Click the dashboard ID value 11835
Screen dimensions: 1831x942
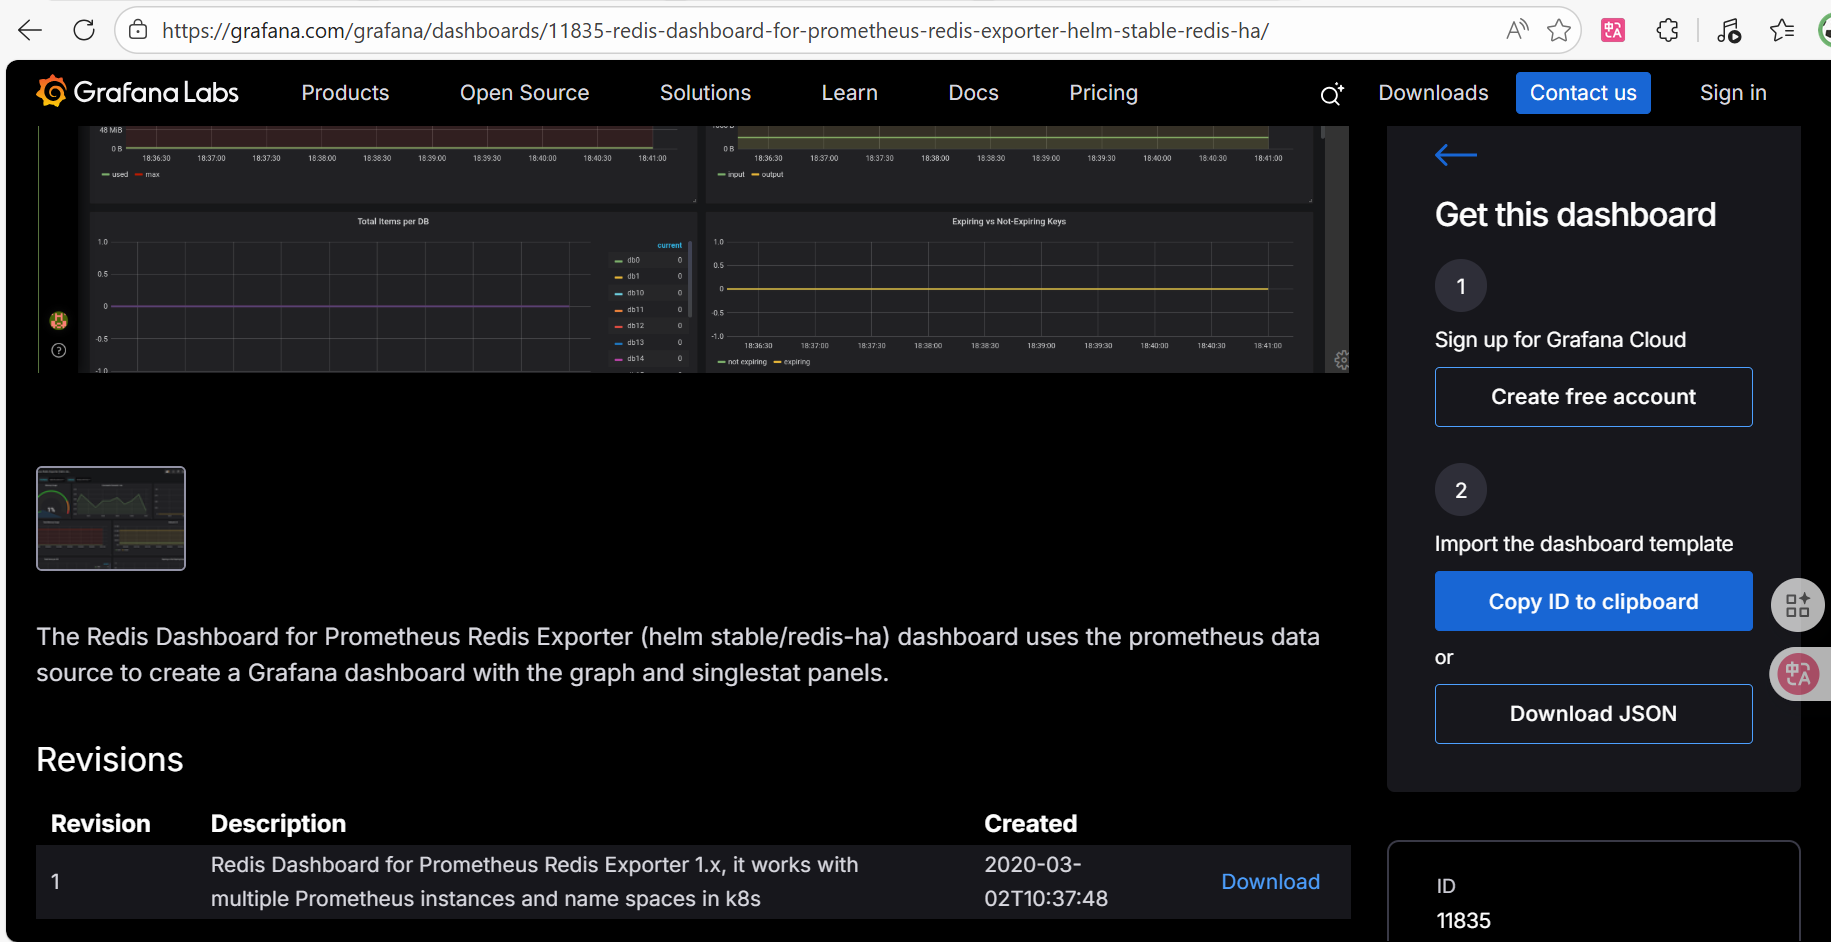1464,921
